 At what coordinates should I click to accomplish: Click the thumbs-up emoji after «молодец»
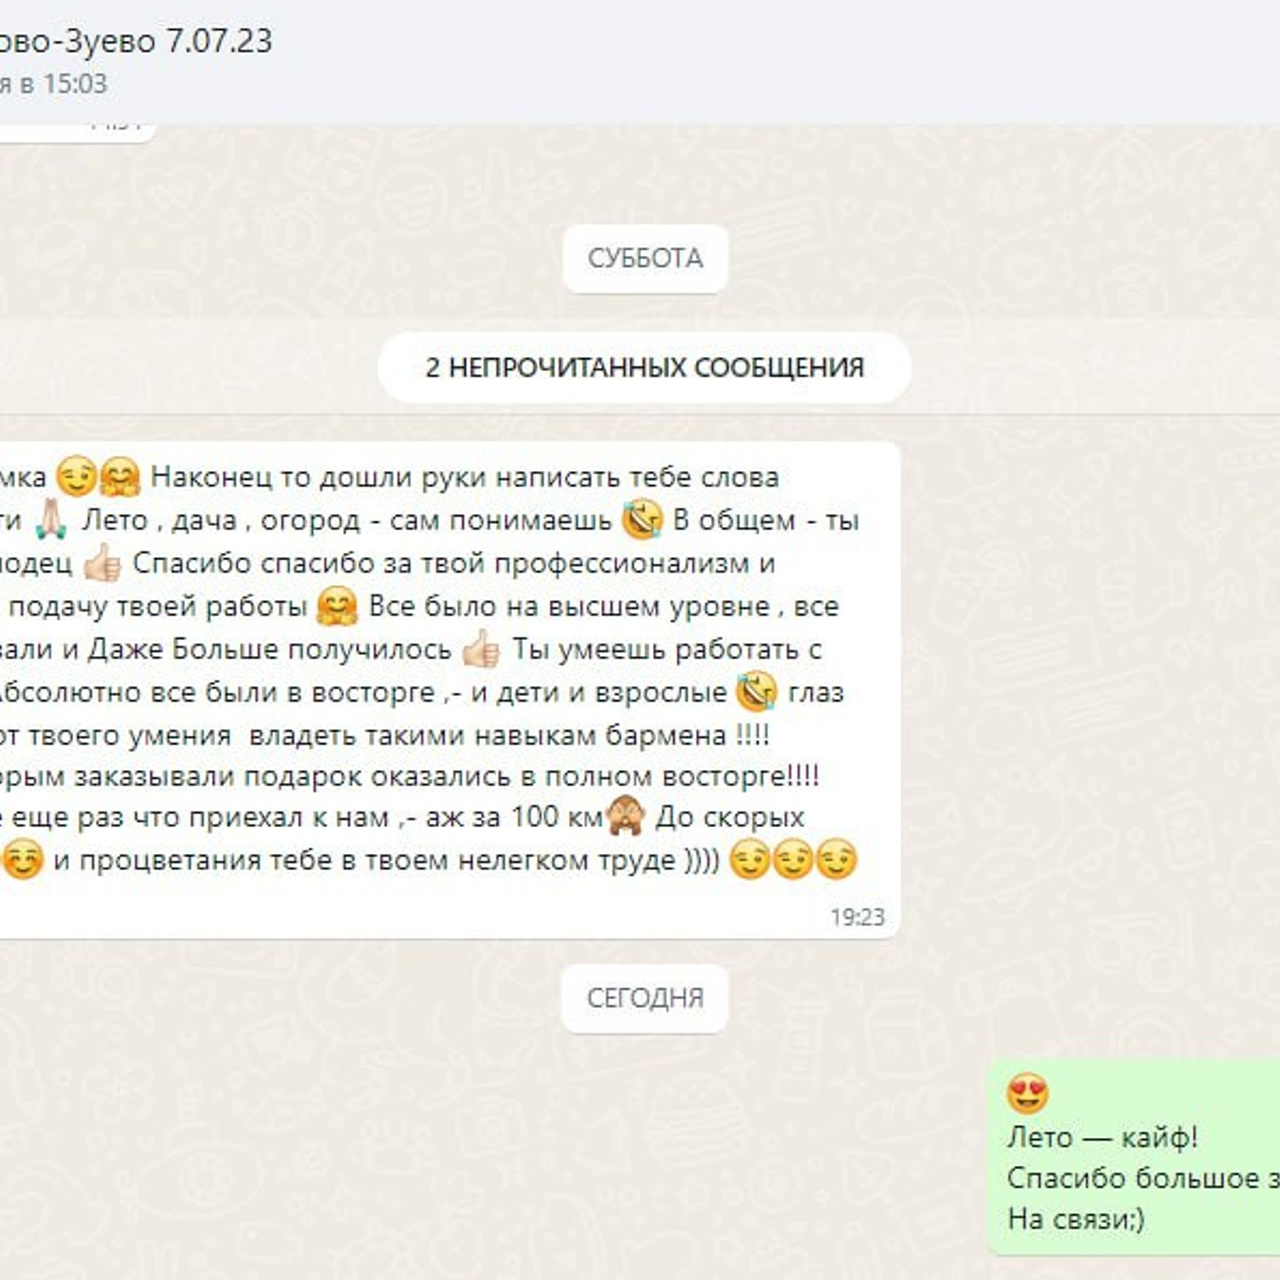[100, 563]
